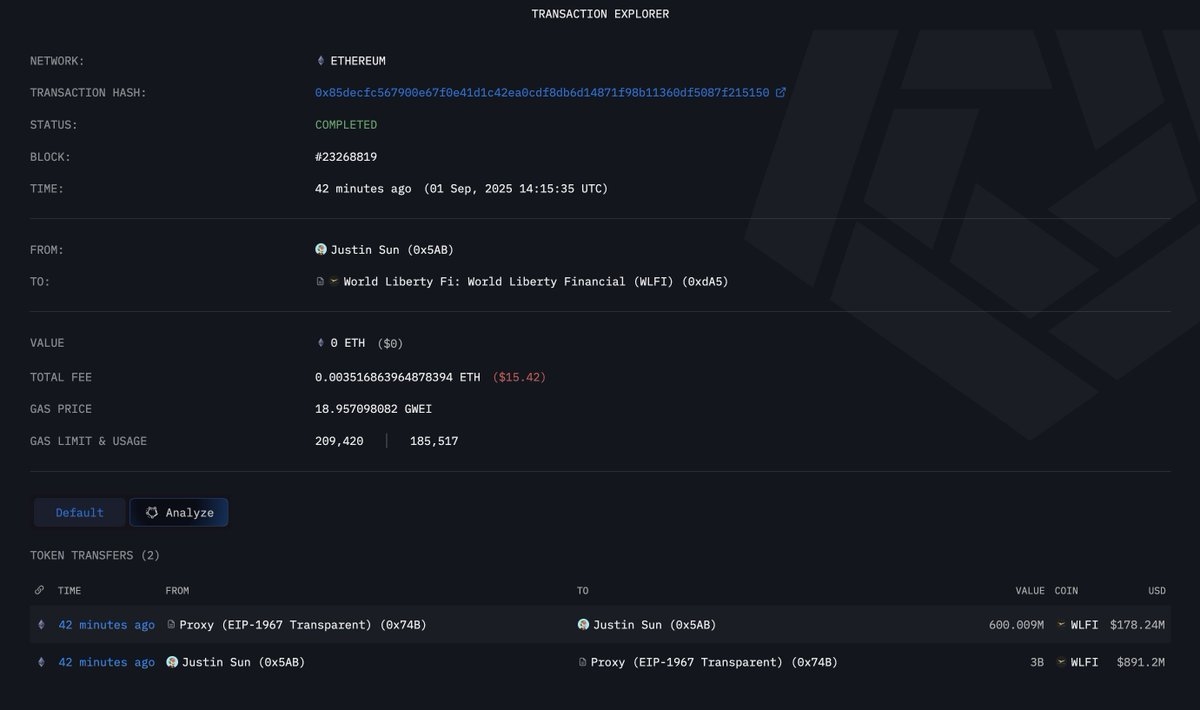Select the $178.24M USD amount
The image size is (1200, 710).
tap(1138, 625)
